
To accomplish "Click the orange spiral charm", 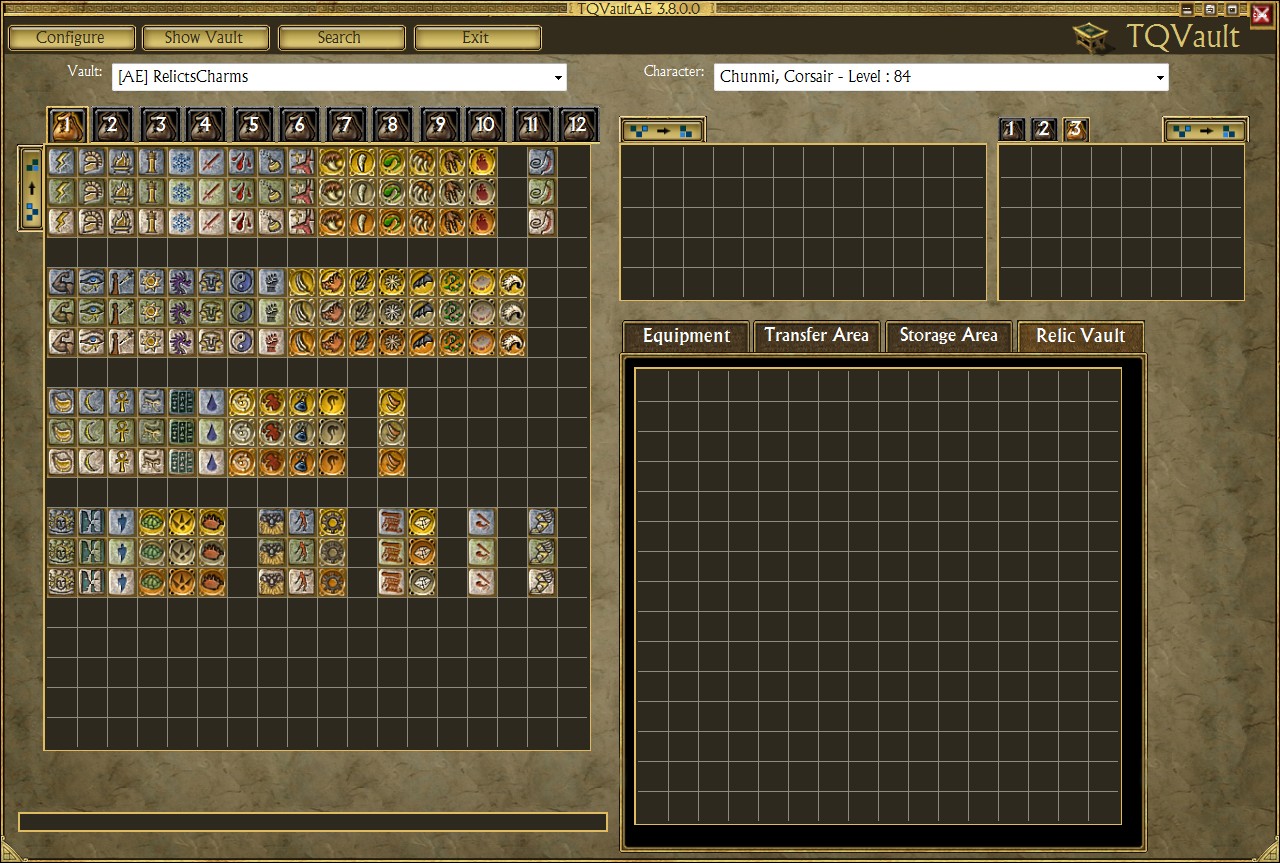I will [x=242, y=462].
